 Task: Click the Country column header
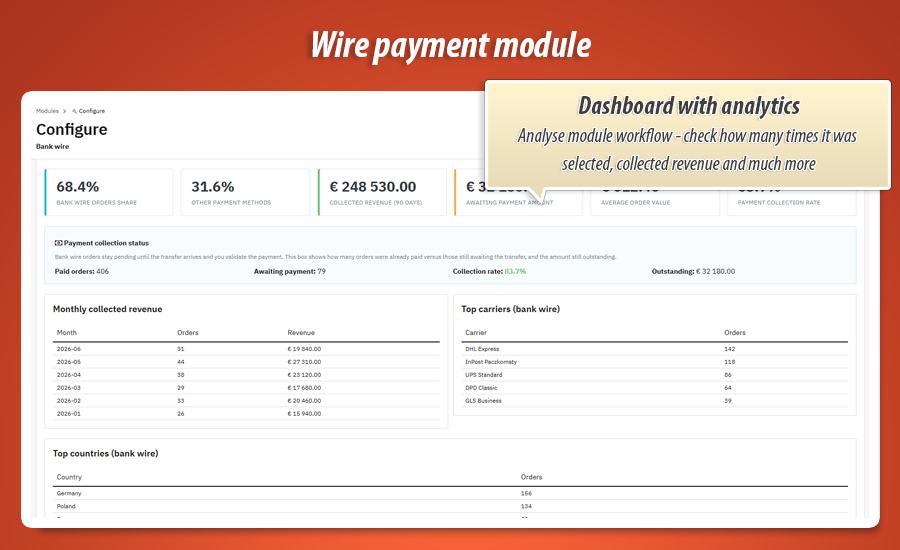[x=69, y=477]
